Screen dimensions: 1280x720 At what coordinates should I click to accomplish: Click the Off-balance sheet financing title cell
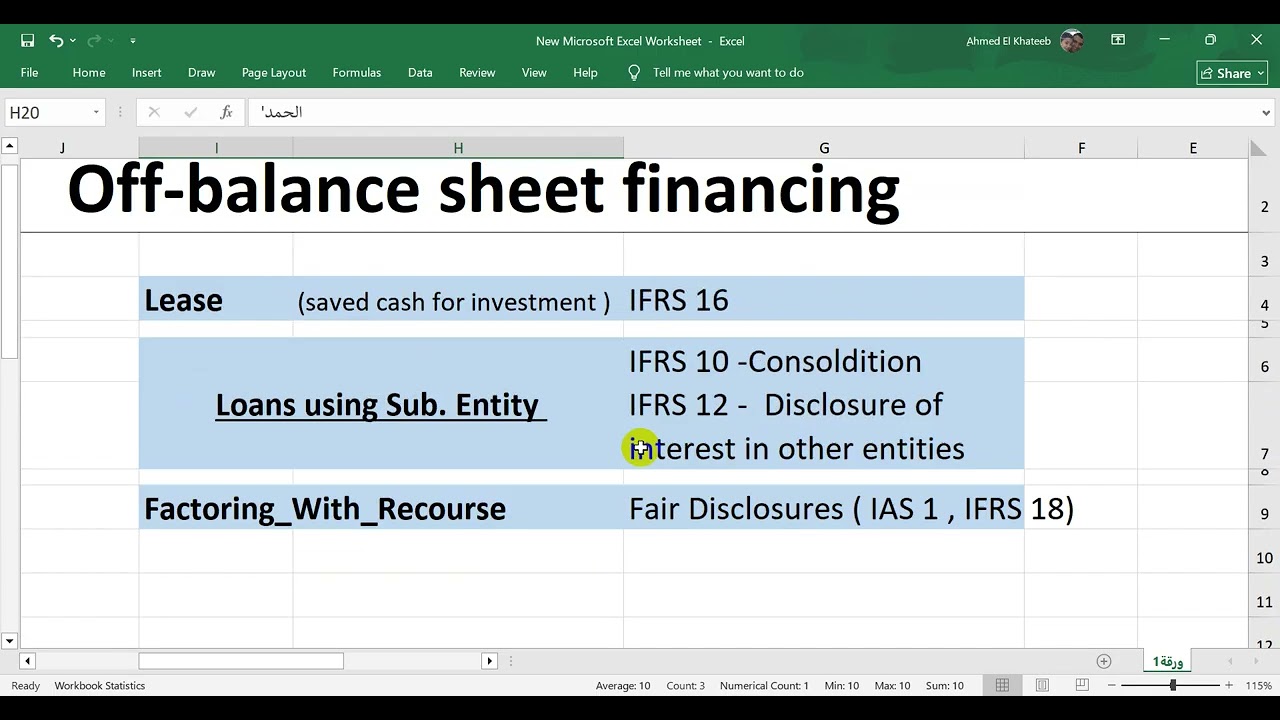click(x=484, y=190)
